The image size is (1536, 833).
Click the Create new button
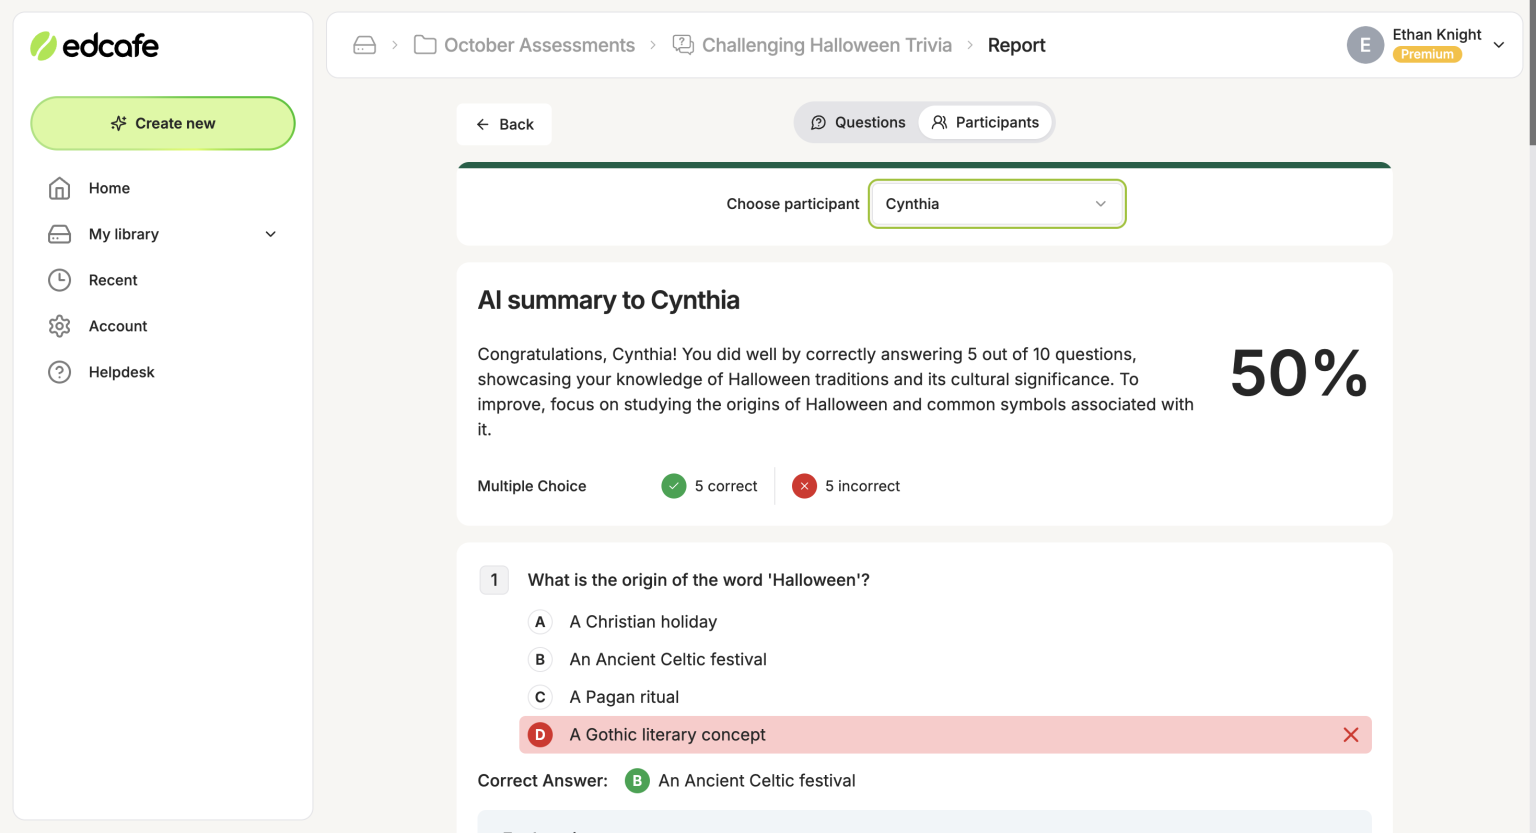pos(162,123)
